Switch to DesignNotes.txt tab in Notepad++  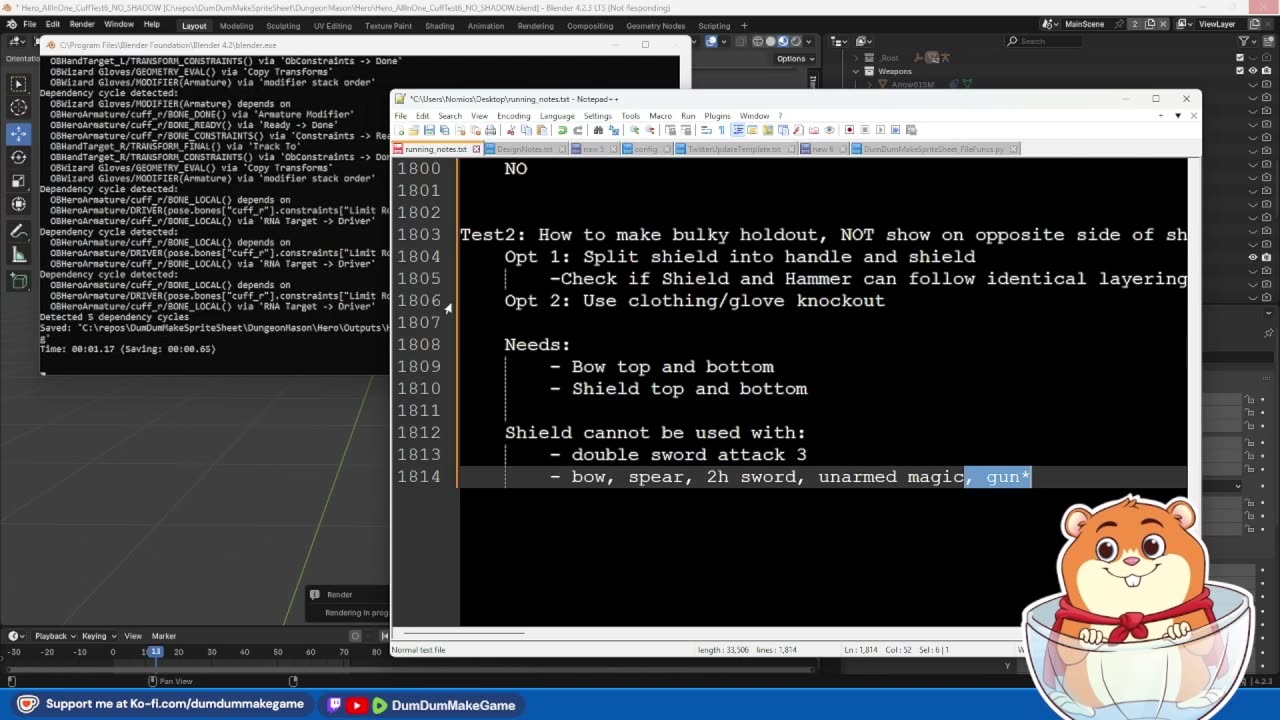click(x=524, y=149)
